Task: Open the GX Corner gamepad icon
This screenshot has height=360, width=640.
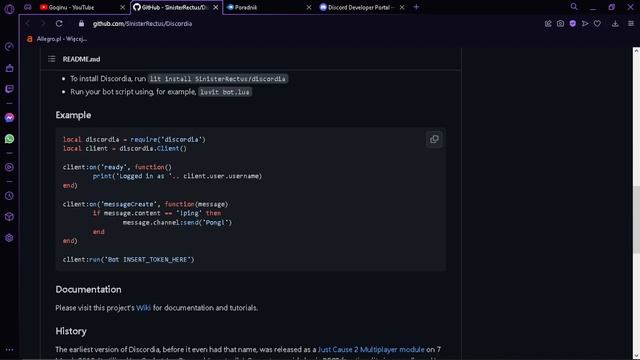Action: [28, 7]
